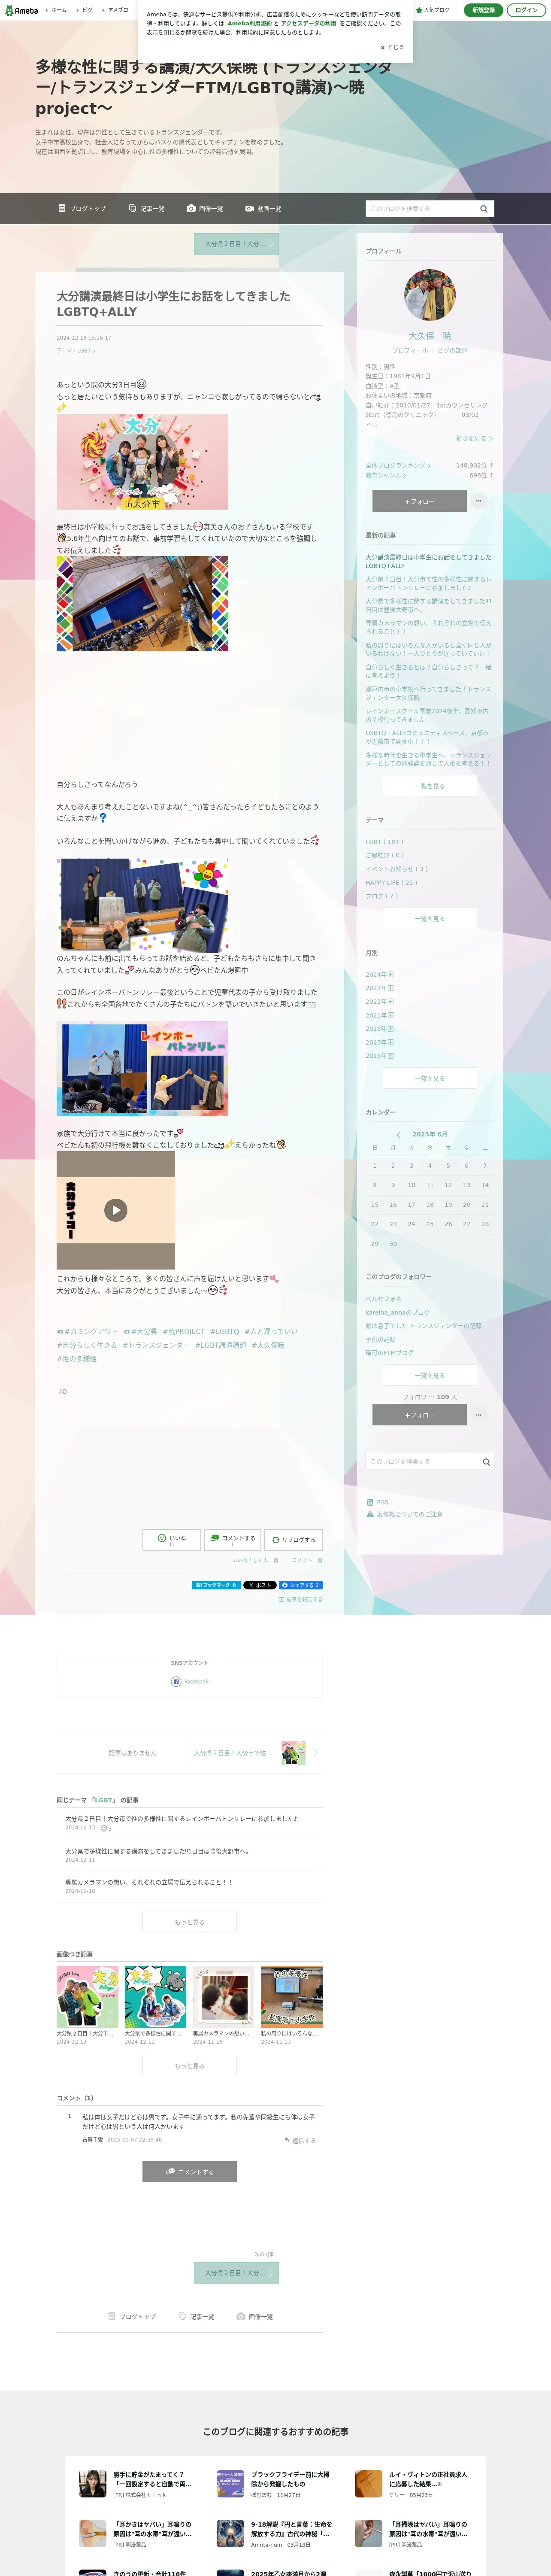This screenshot has height=2576, width=551.
Task: Open theme HAPPY LIFE ( 25 )
Action: point(392,883)
